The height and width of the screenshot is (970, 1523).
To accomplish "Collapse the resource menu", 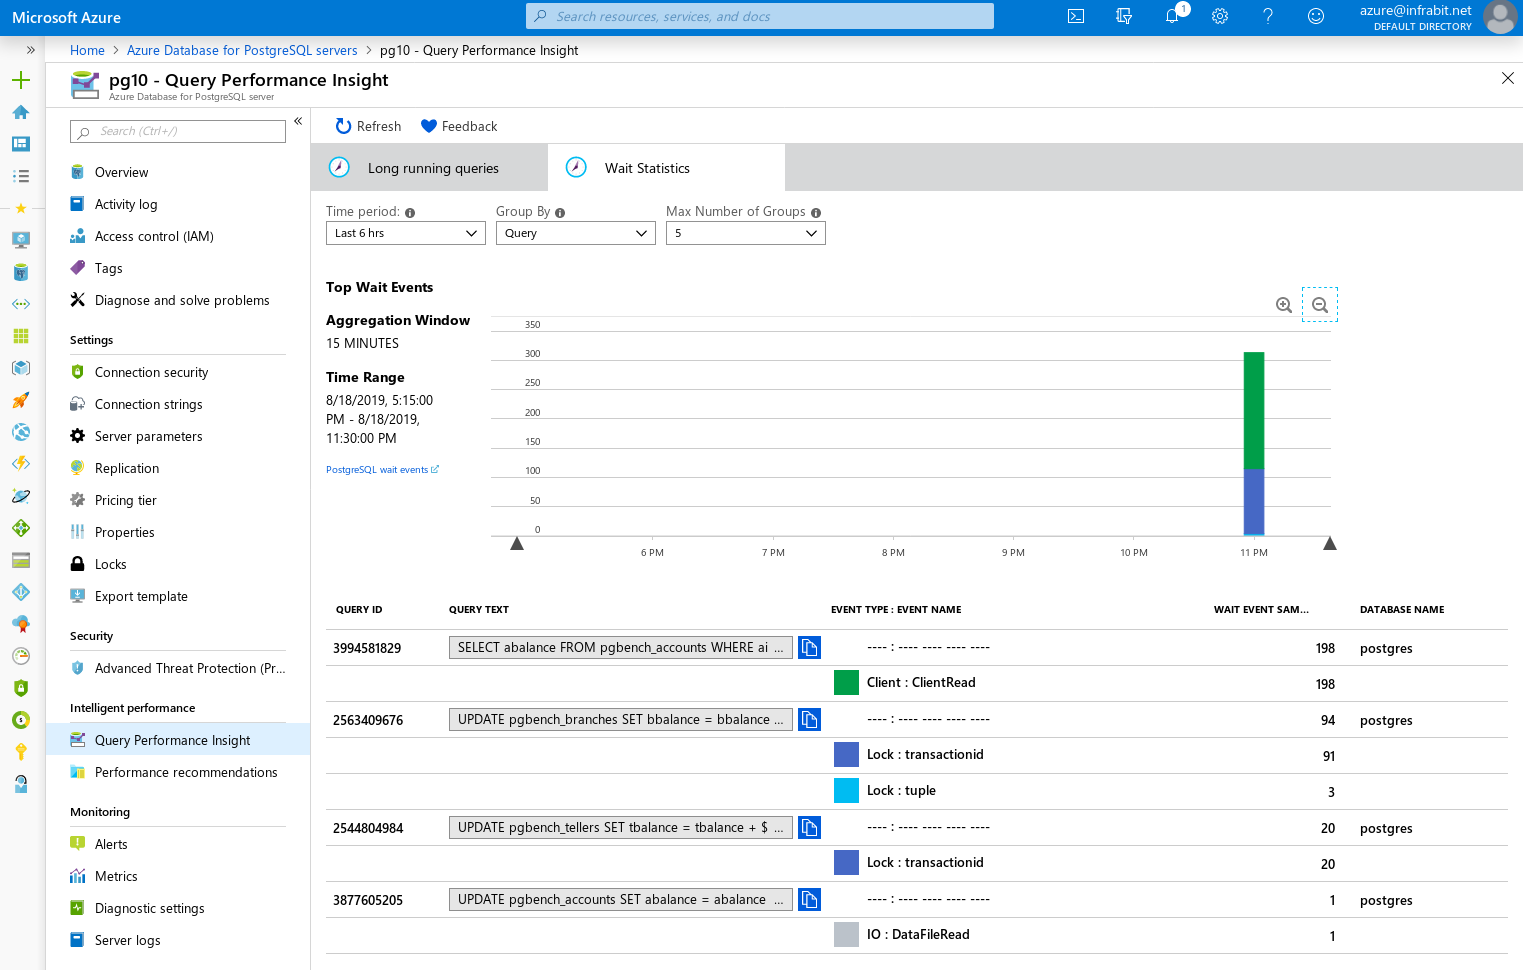I will pos(298,121).
